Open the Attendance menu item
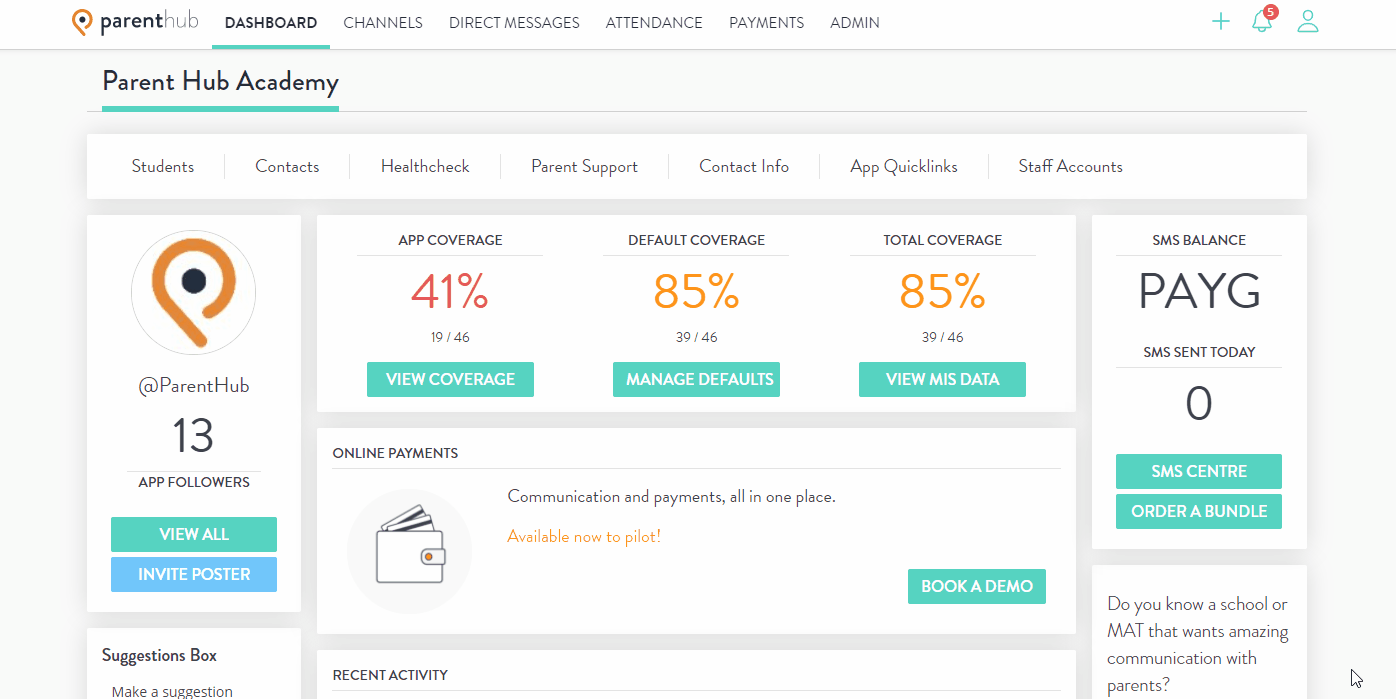Image resolution: width=1396 pixels, height=699 pixels. click(654, 23)
